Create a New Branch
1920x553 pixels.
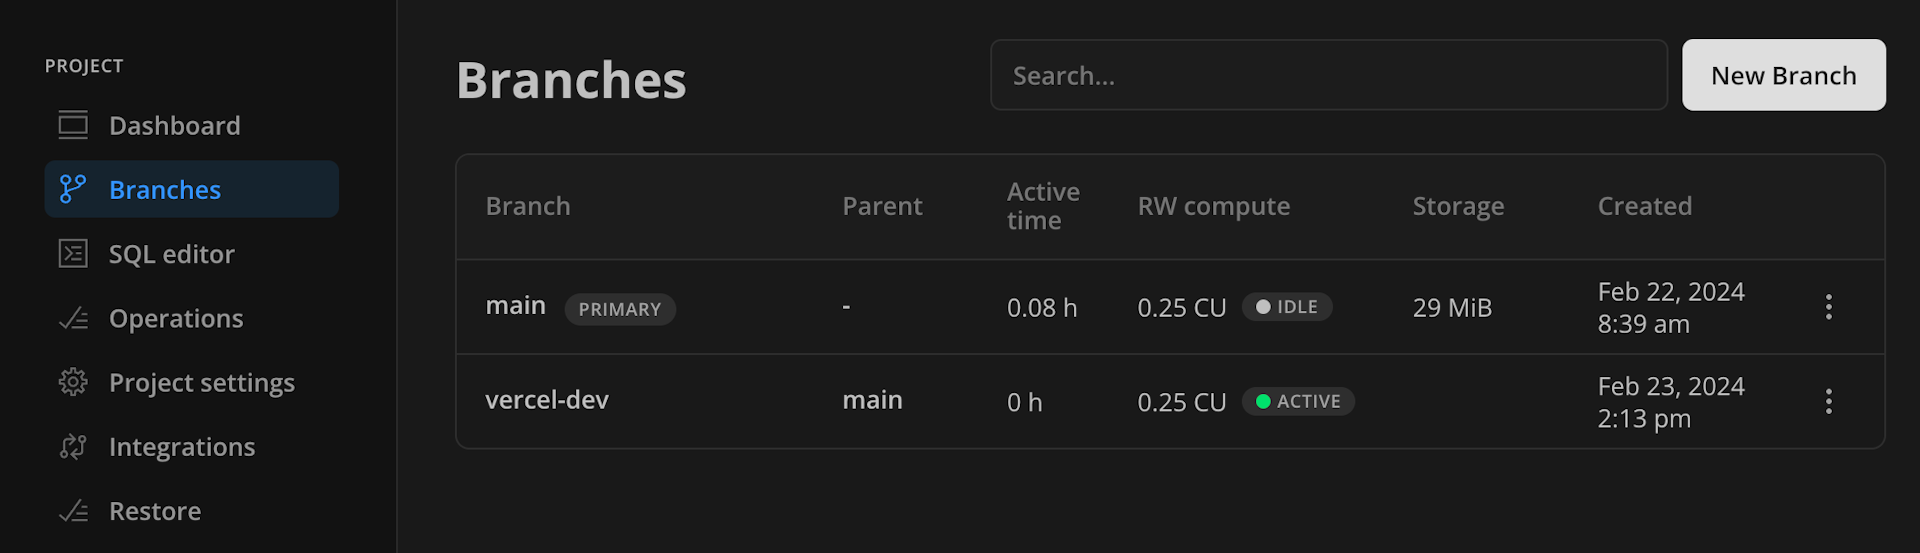(1784, 75)
